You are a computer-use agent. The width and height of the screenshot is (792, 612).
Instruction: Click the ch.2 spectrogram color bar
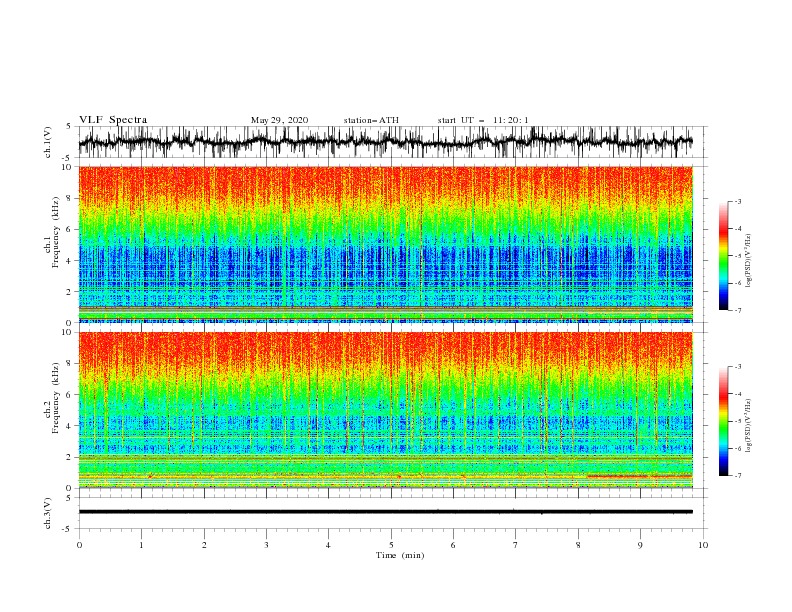[723, 421]
